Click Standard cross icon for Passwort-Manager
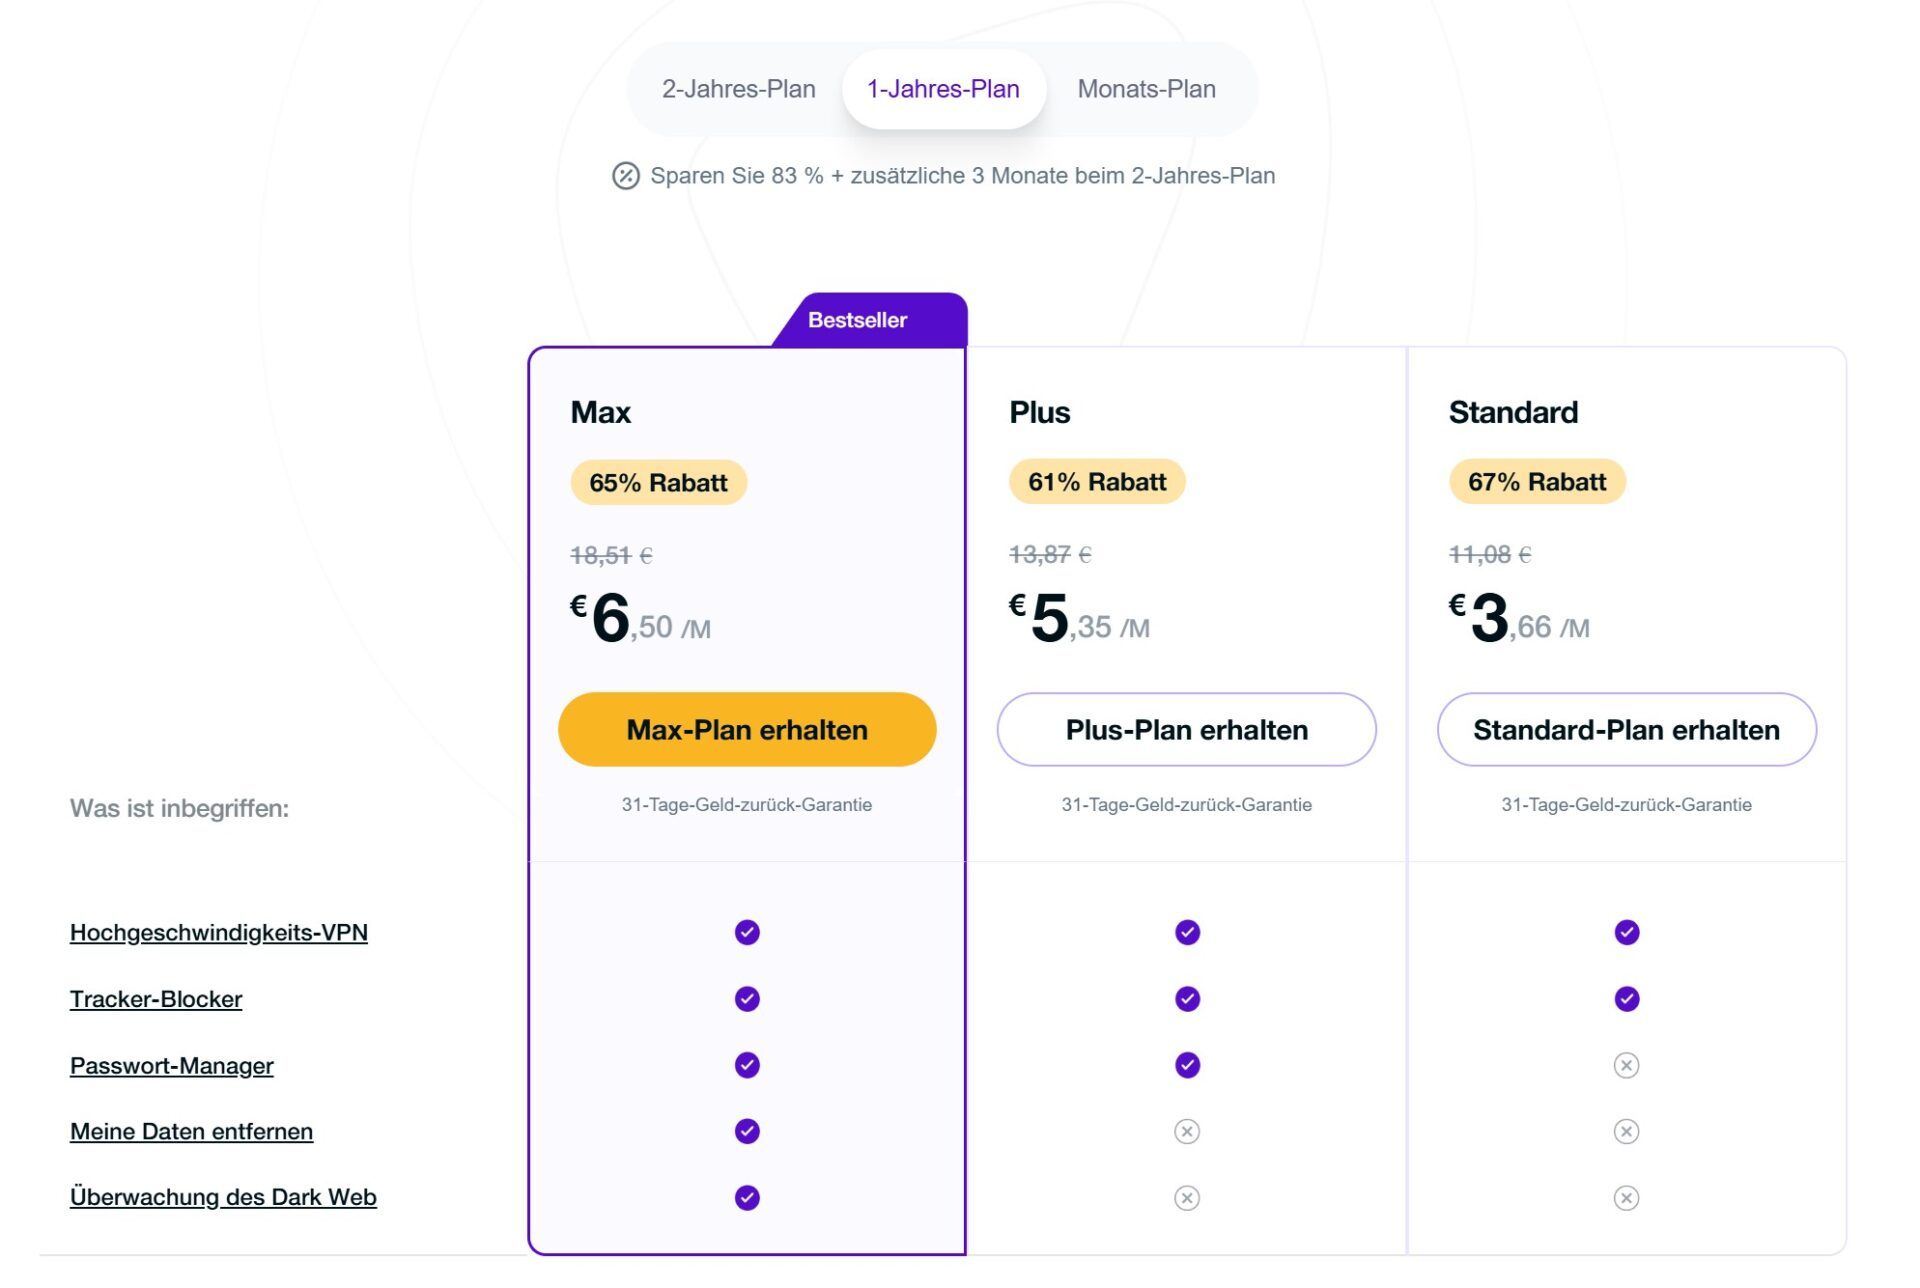 [x=1626, y=1066]
